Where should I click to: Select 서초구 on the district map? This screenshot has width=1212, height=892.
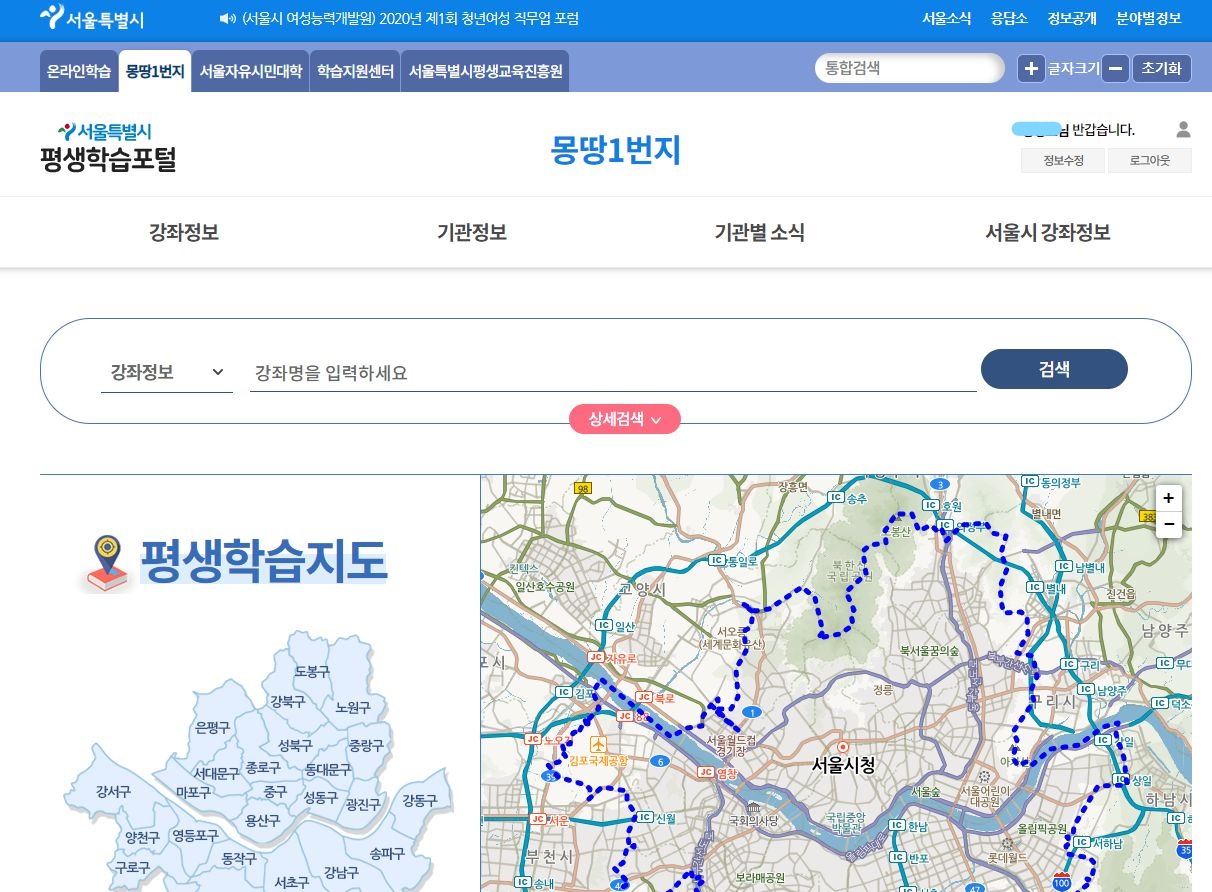point(292,882)
